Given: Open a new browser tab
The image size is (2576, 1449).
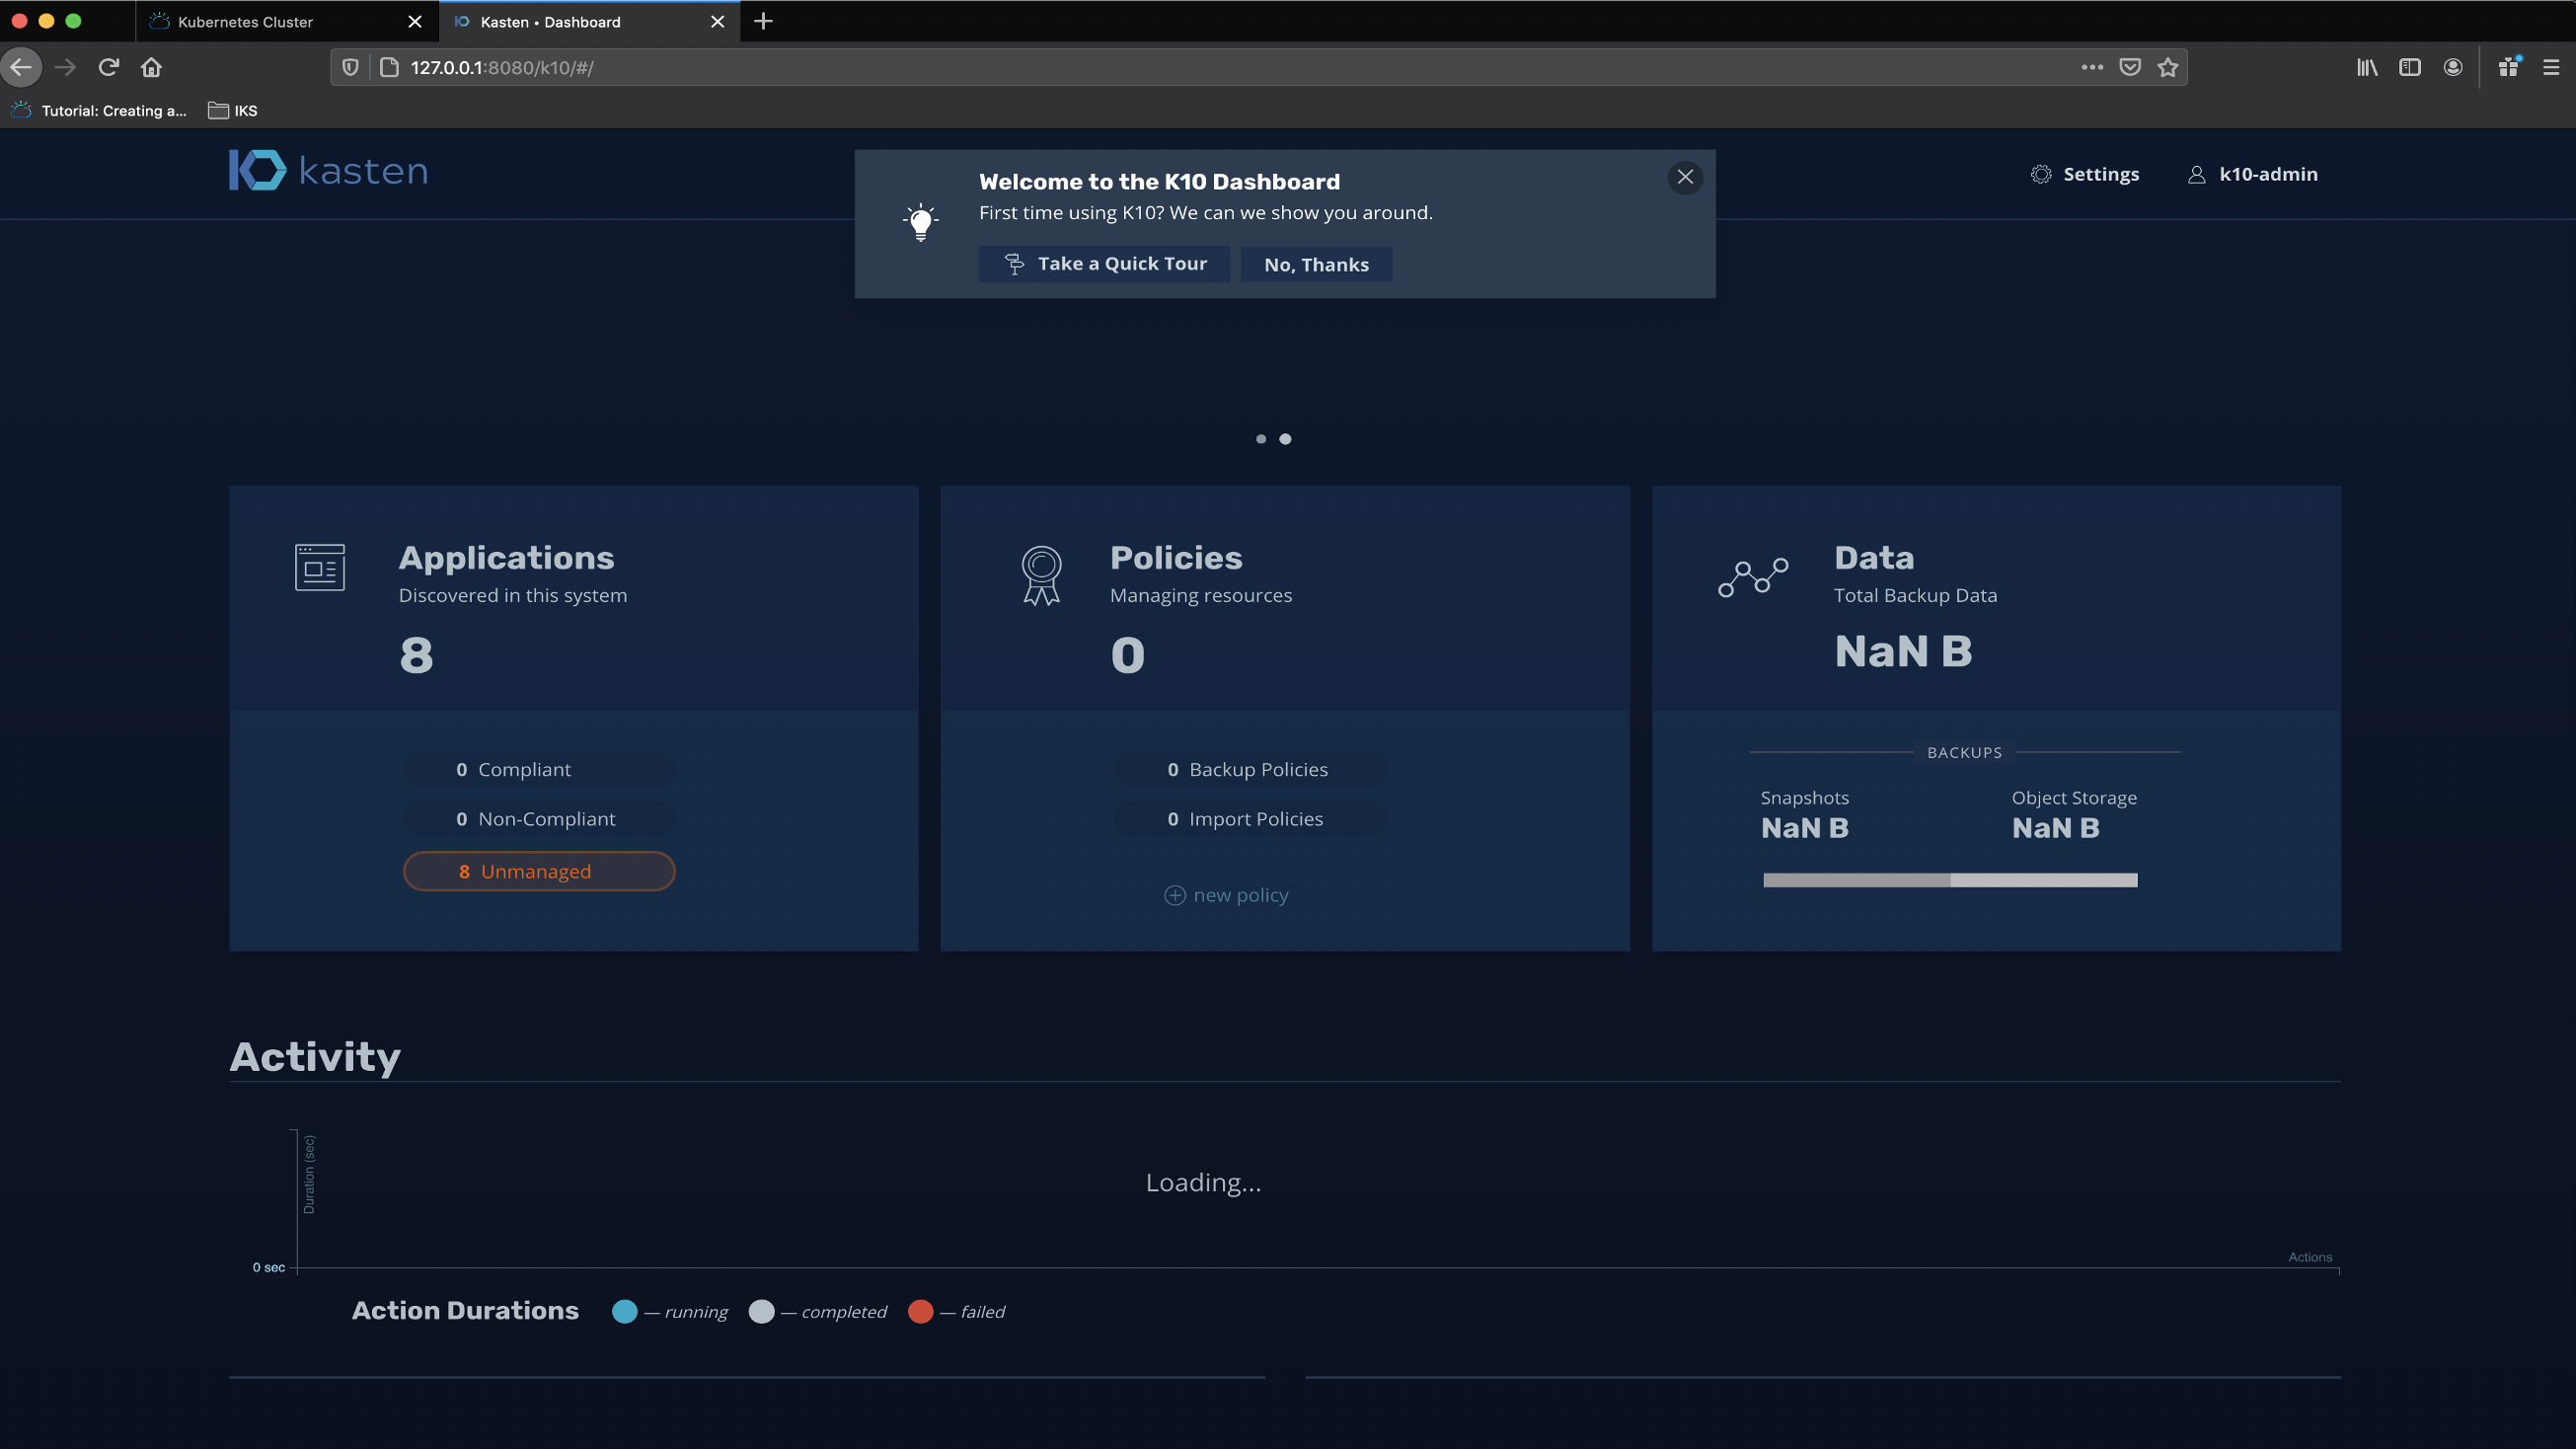Looking at the screenshot, I should pyautogui.click(x=763, y=21).
